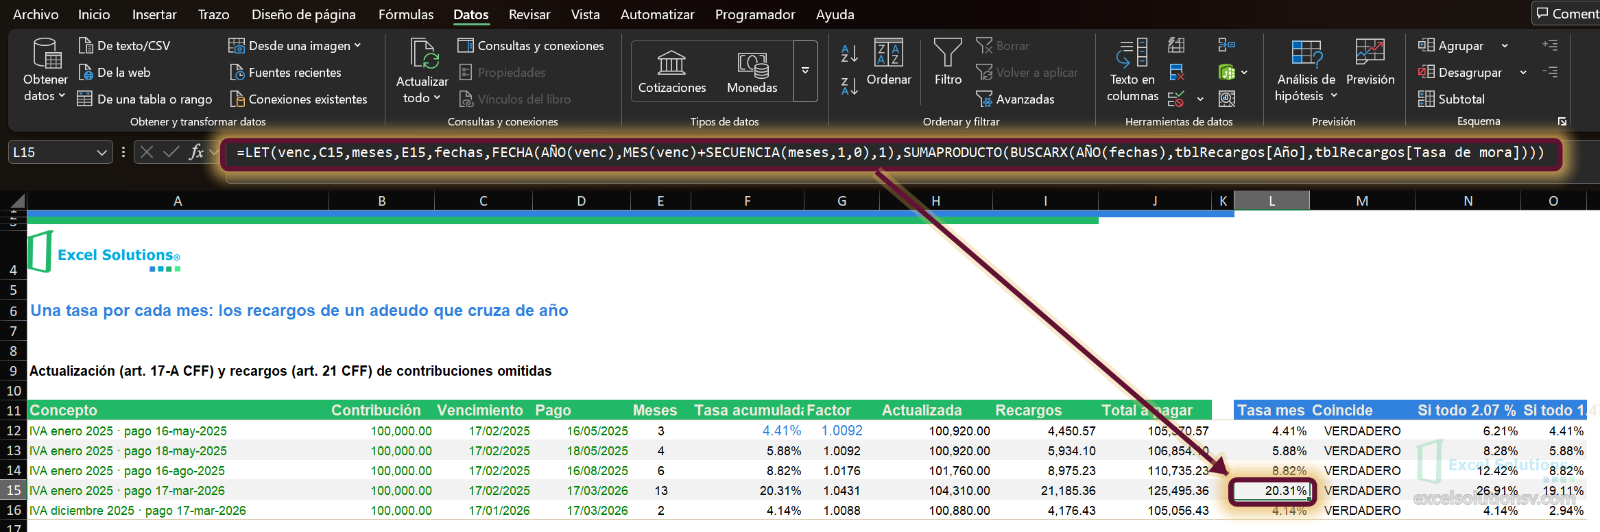The width and height of the screenshot is (1600, 532).
Task: Select the Monedas data type
Action: click(x=752, y=71)
